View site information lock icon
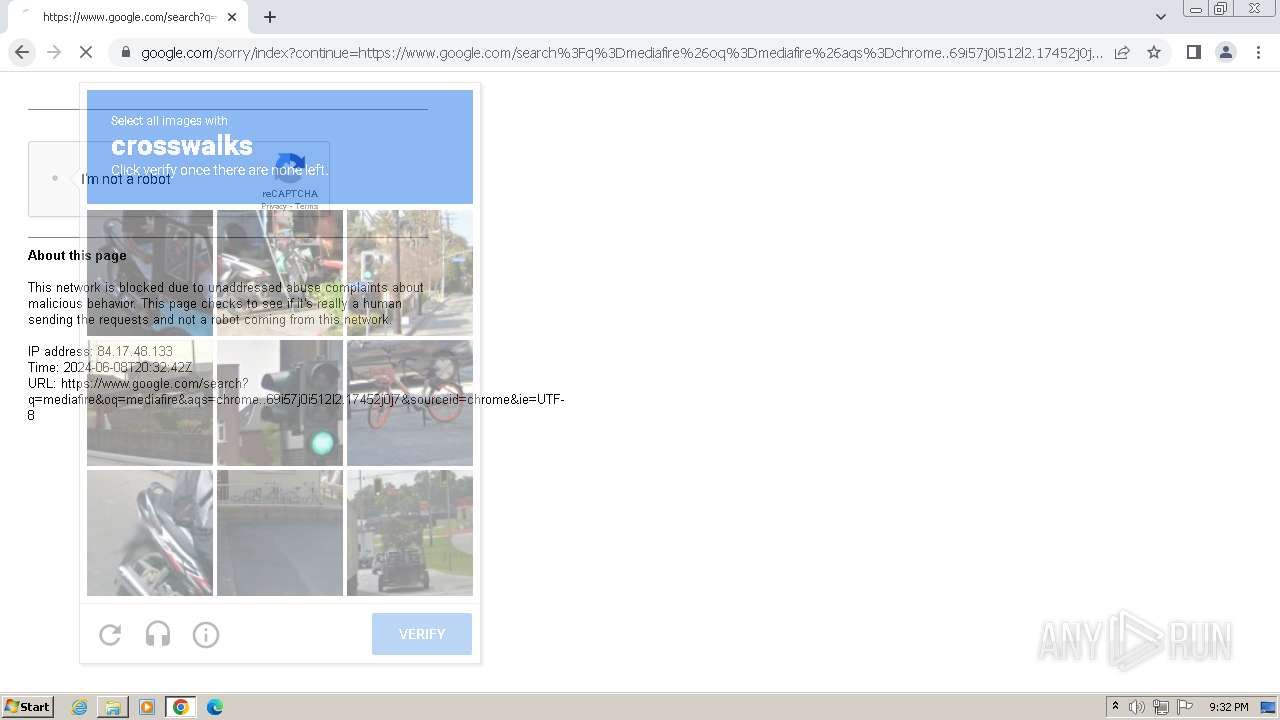 click(126, 52)
